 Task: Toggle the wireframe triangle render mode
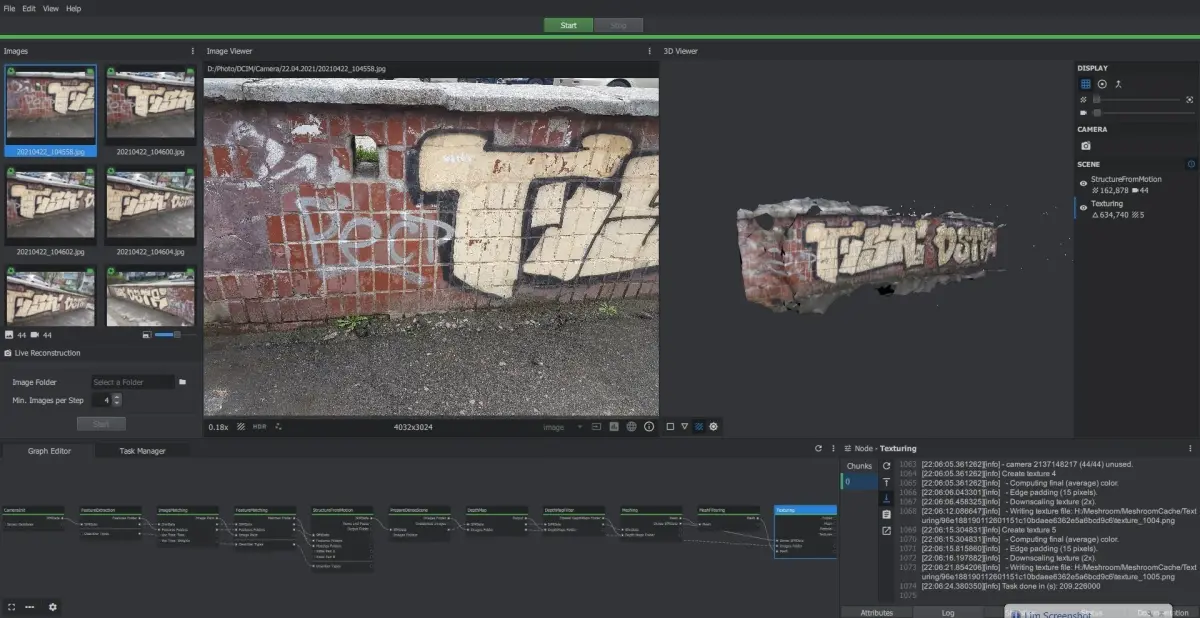684,427
